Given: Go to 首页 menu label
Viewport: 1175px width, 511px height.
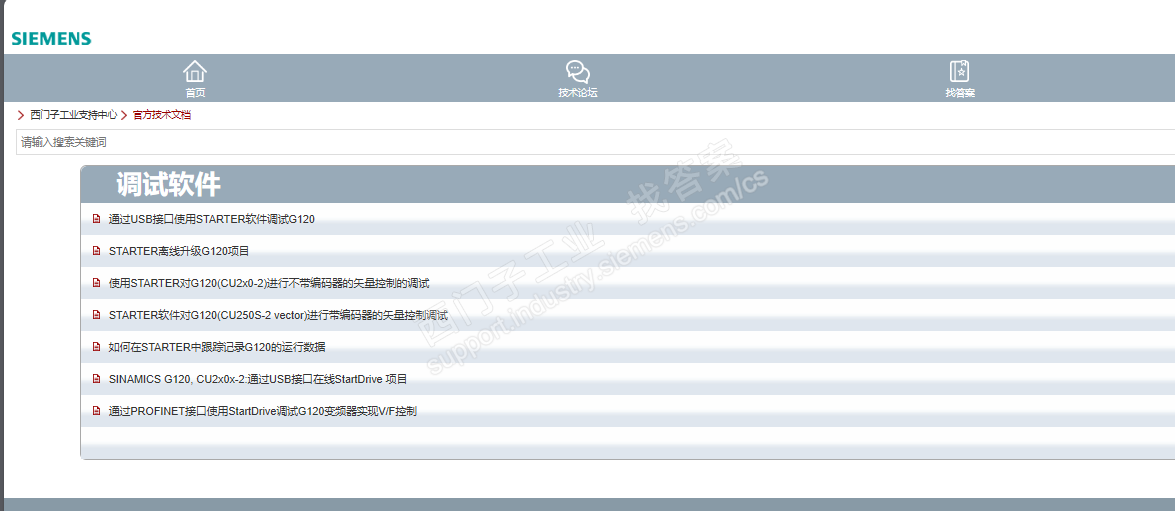Looking at the screenshot, I should pyautogui.click(x=196, y=93).
